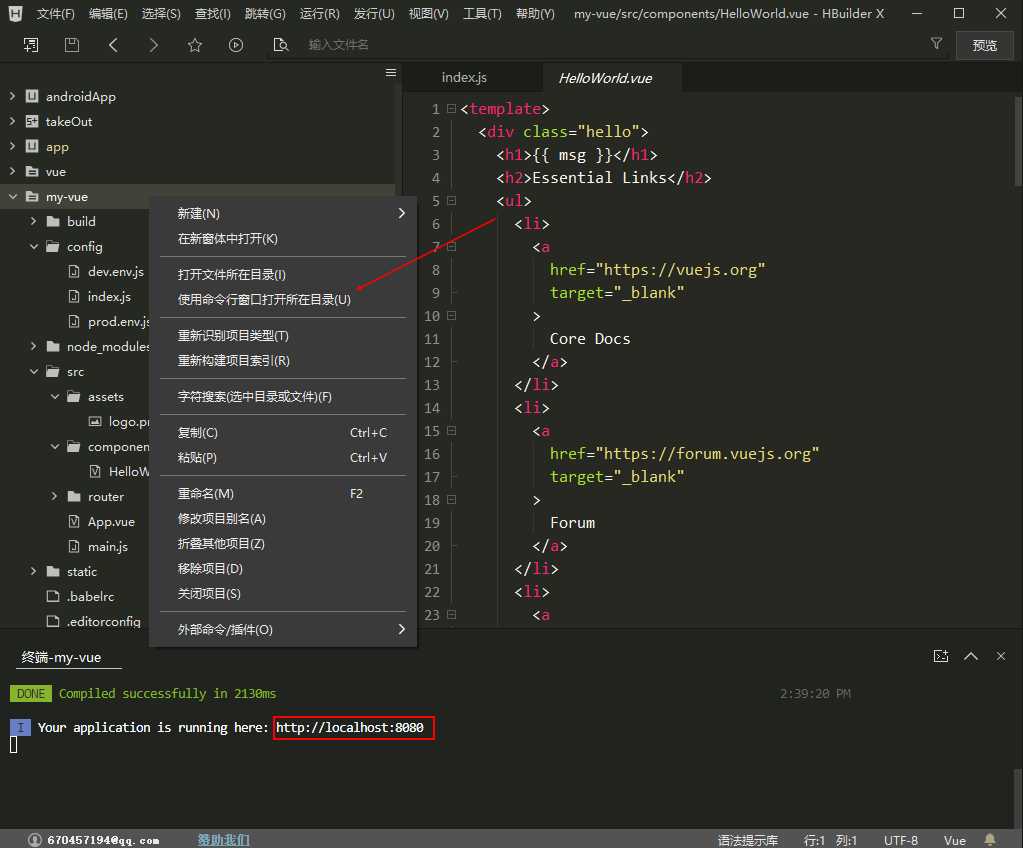Click the 预览 preview button
Screen dimensions: 1023x848
pos(985,45)
